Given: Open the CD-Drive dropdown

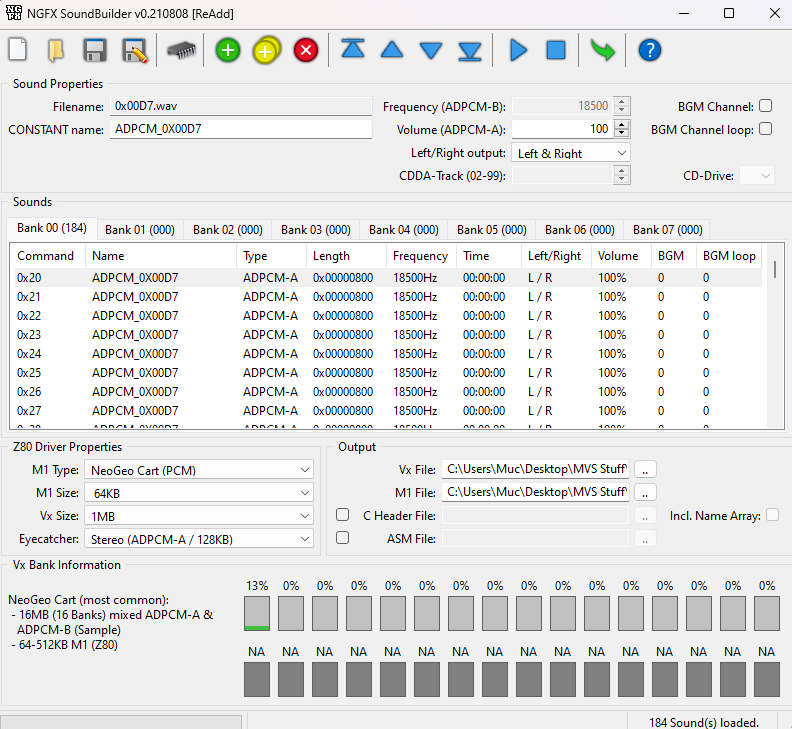Looking at the screenshot, I should [x=756, y=176].
